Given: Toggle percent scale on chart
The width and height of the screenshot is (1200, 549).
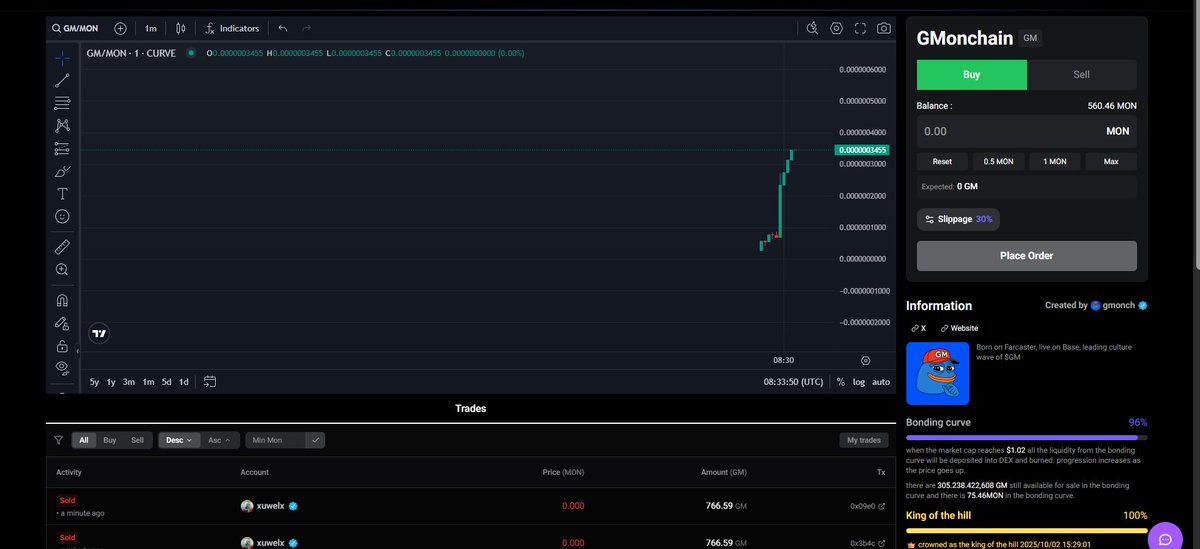Looking at the screenshot, I should point(841,382).
